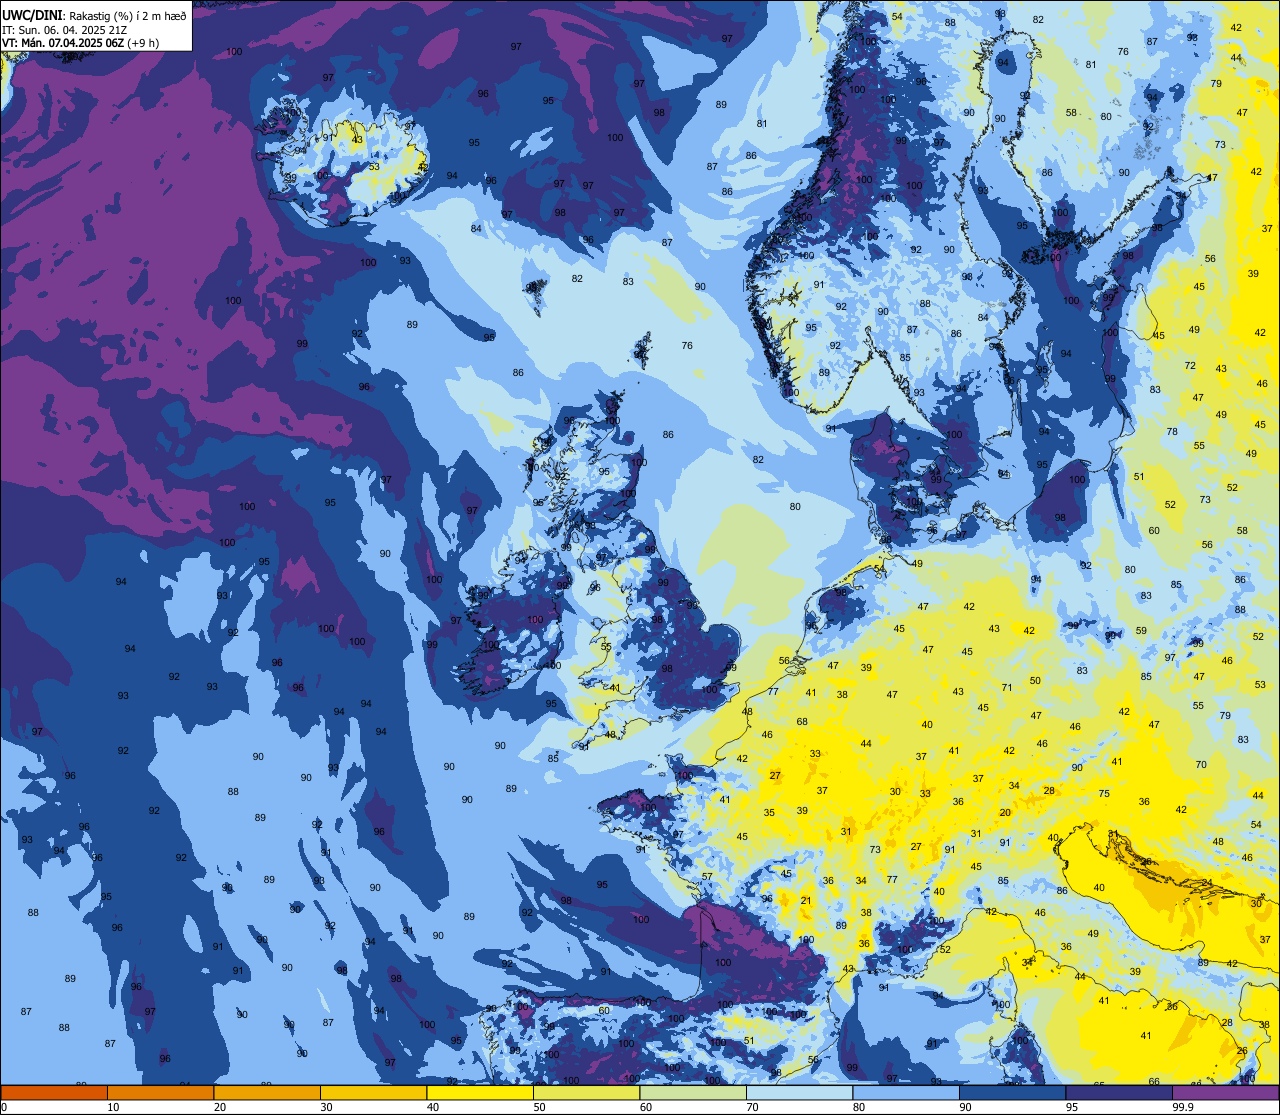1280x1115 pixels.
Task: Click the '70' tick label below the legend bar
Action: [x=752, y=1107]
